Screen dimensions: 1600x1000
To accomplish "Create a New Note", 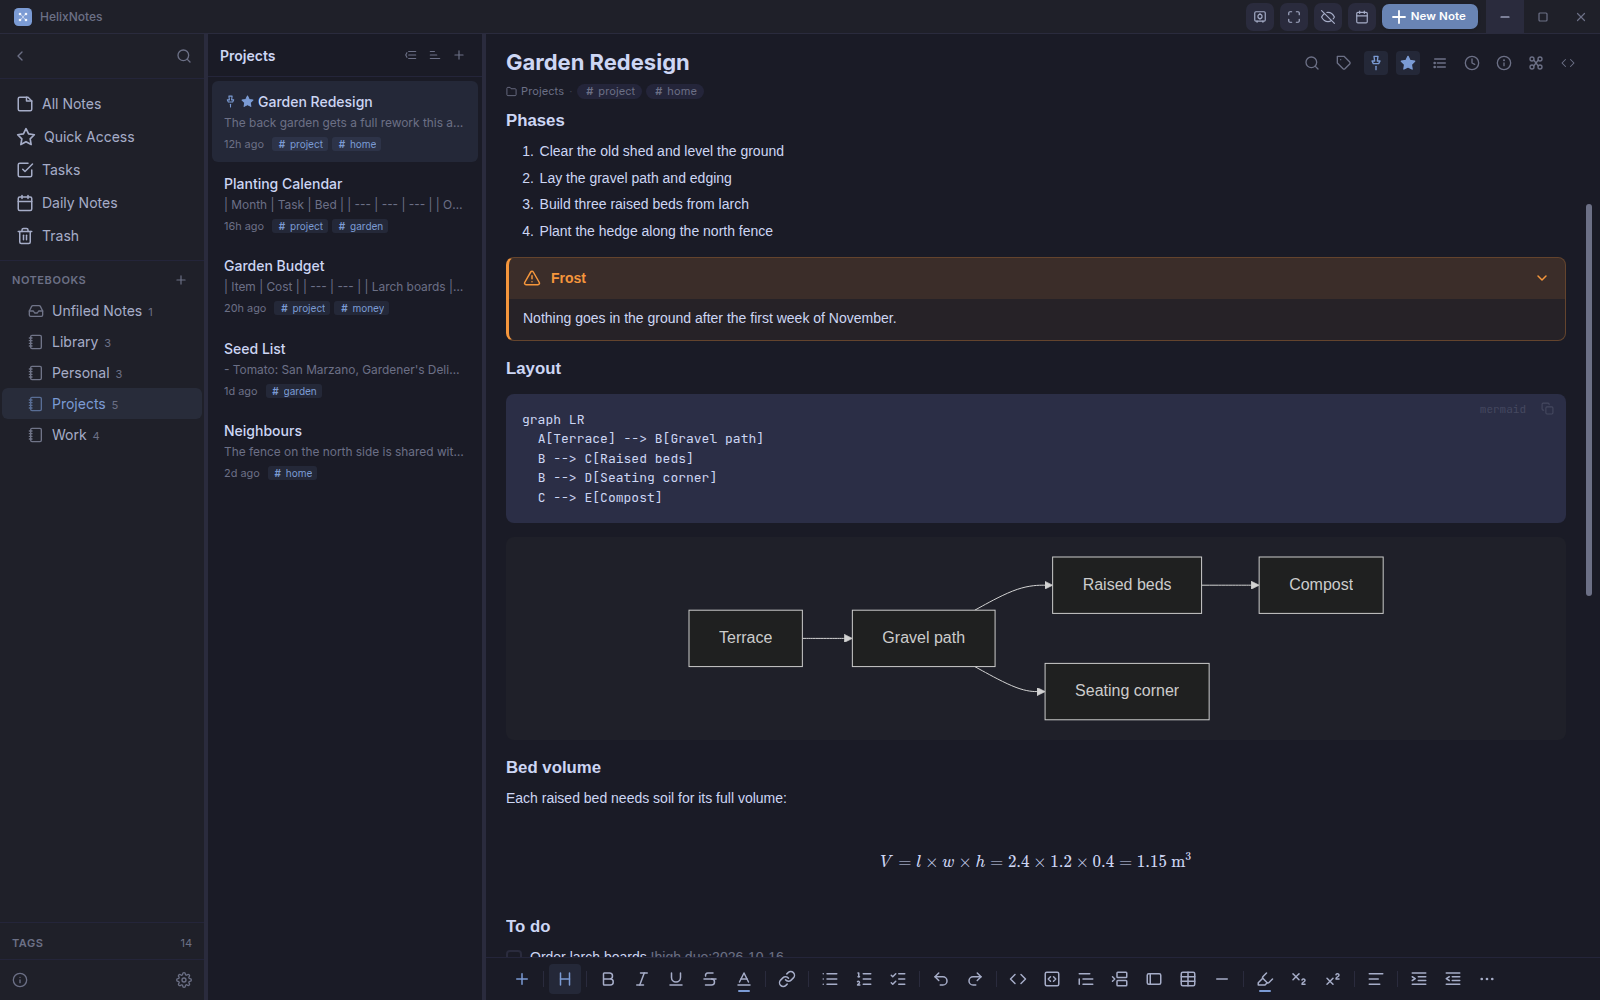I will click(1429, 17).
